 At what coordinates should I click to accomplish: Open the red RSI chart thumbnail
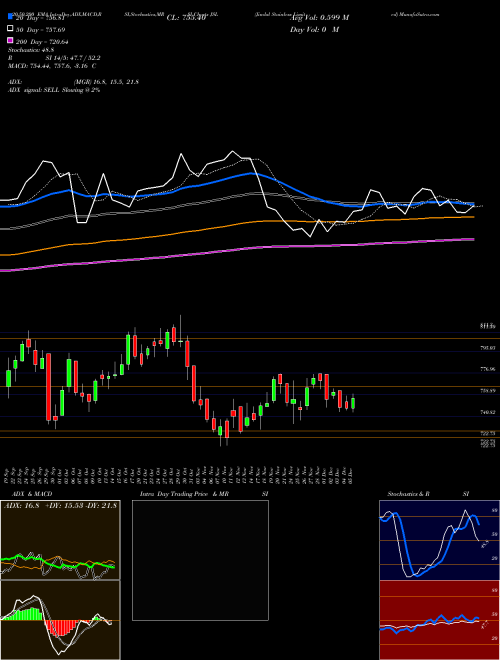point(439,620)
